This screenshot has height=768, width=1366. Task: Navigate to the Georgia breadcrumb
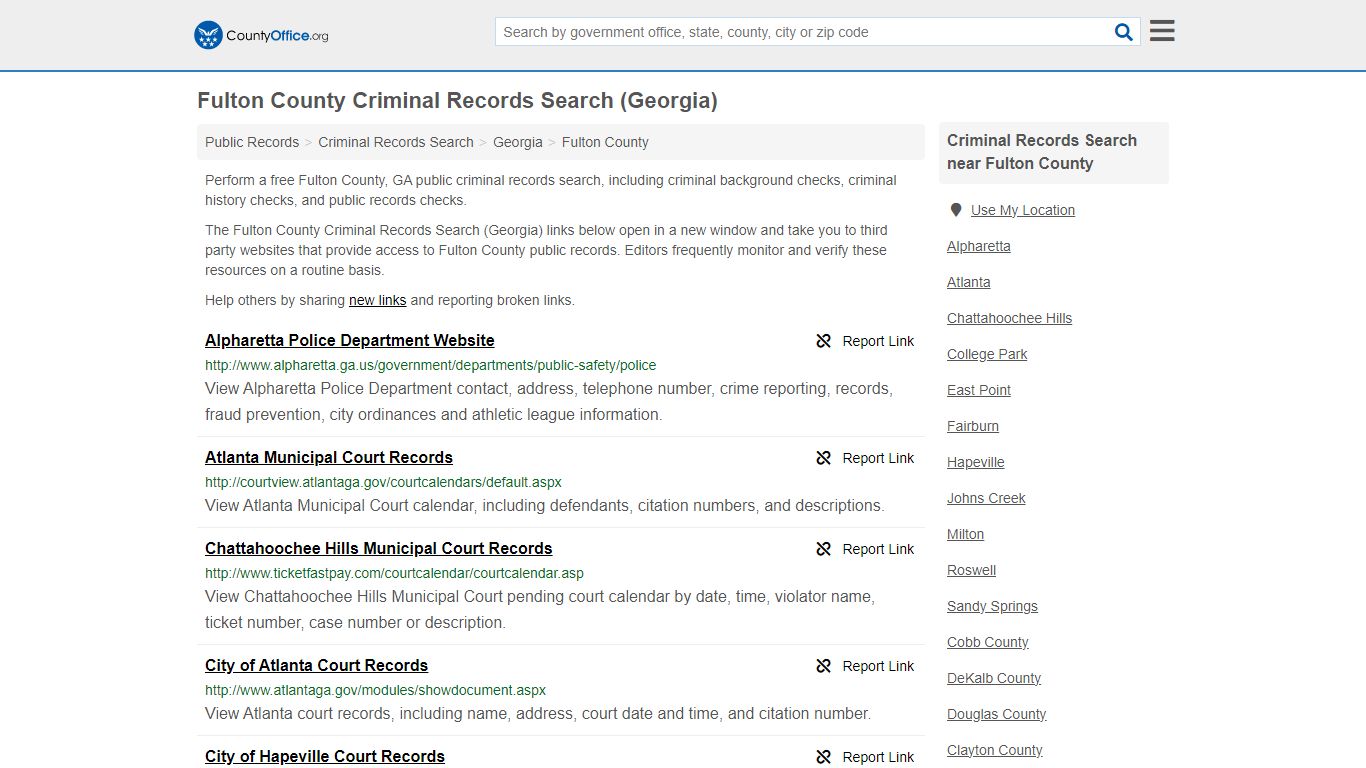click(x=518, y=142)
